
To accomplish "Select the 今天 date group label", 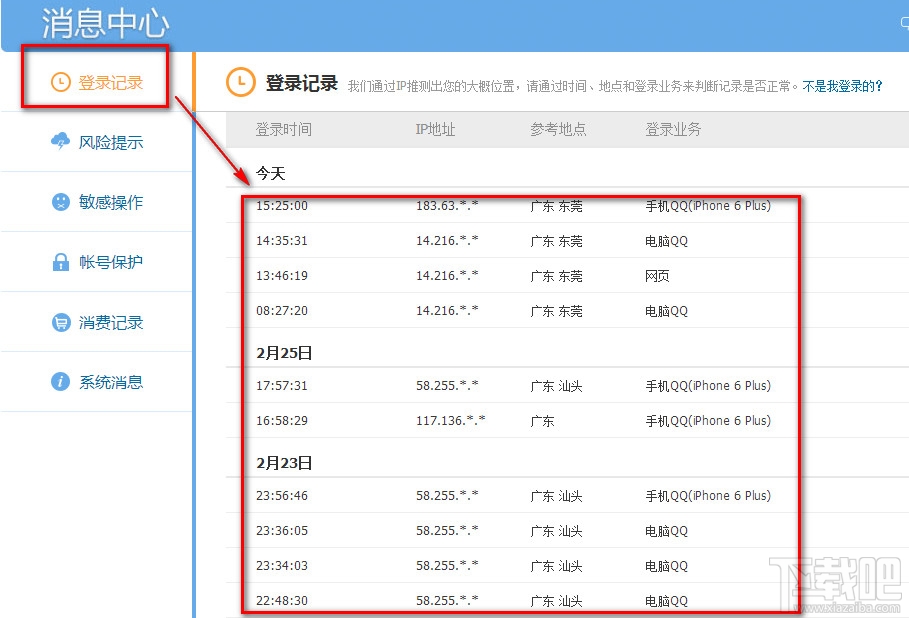I will [271, 173].
